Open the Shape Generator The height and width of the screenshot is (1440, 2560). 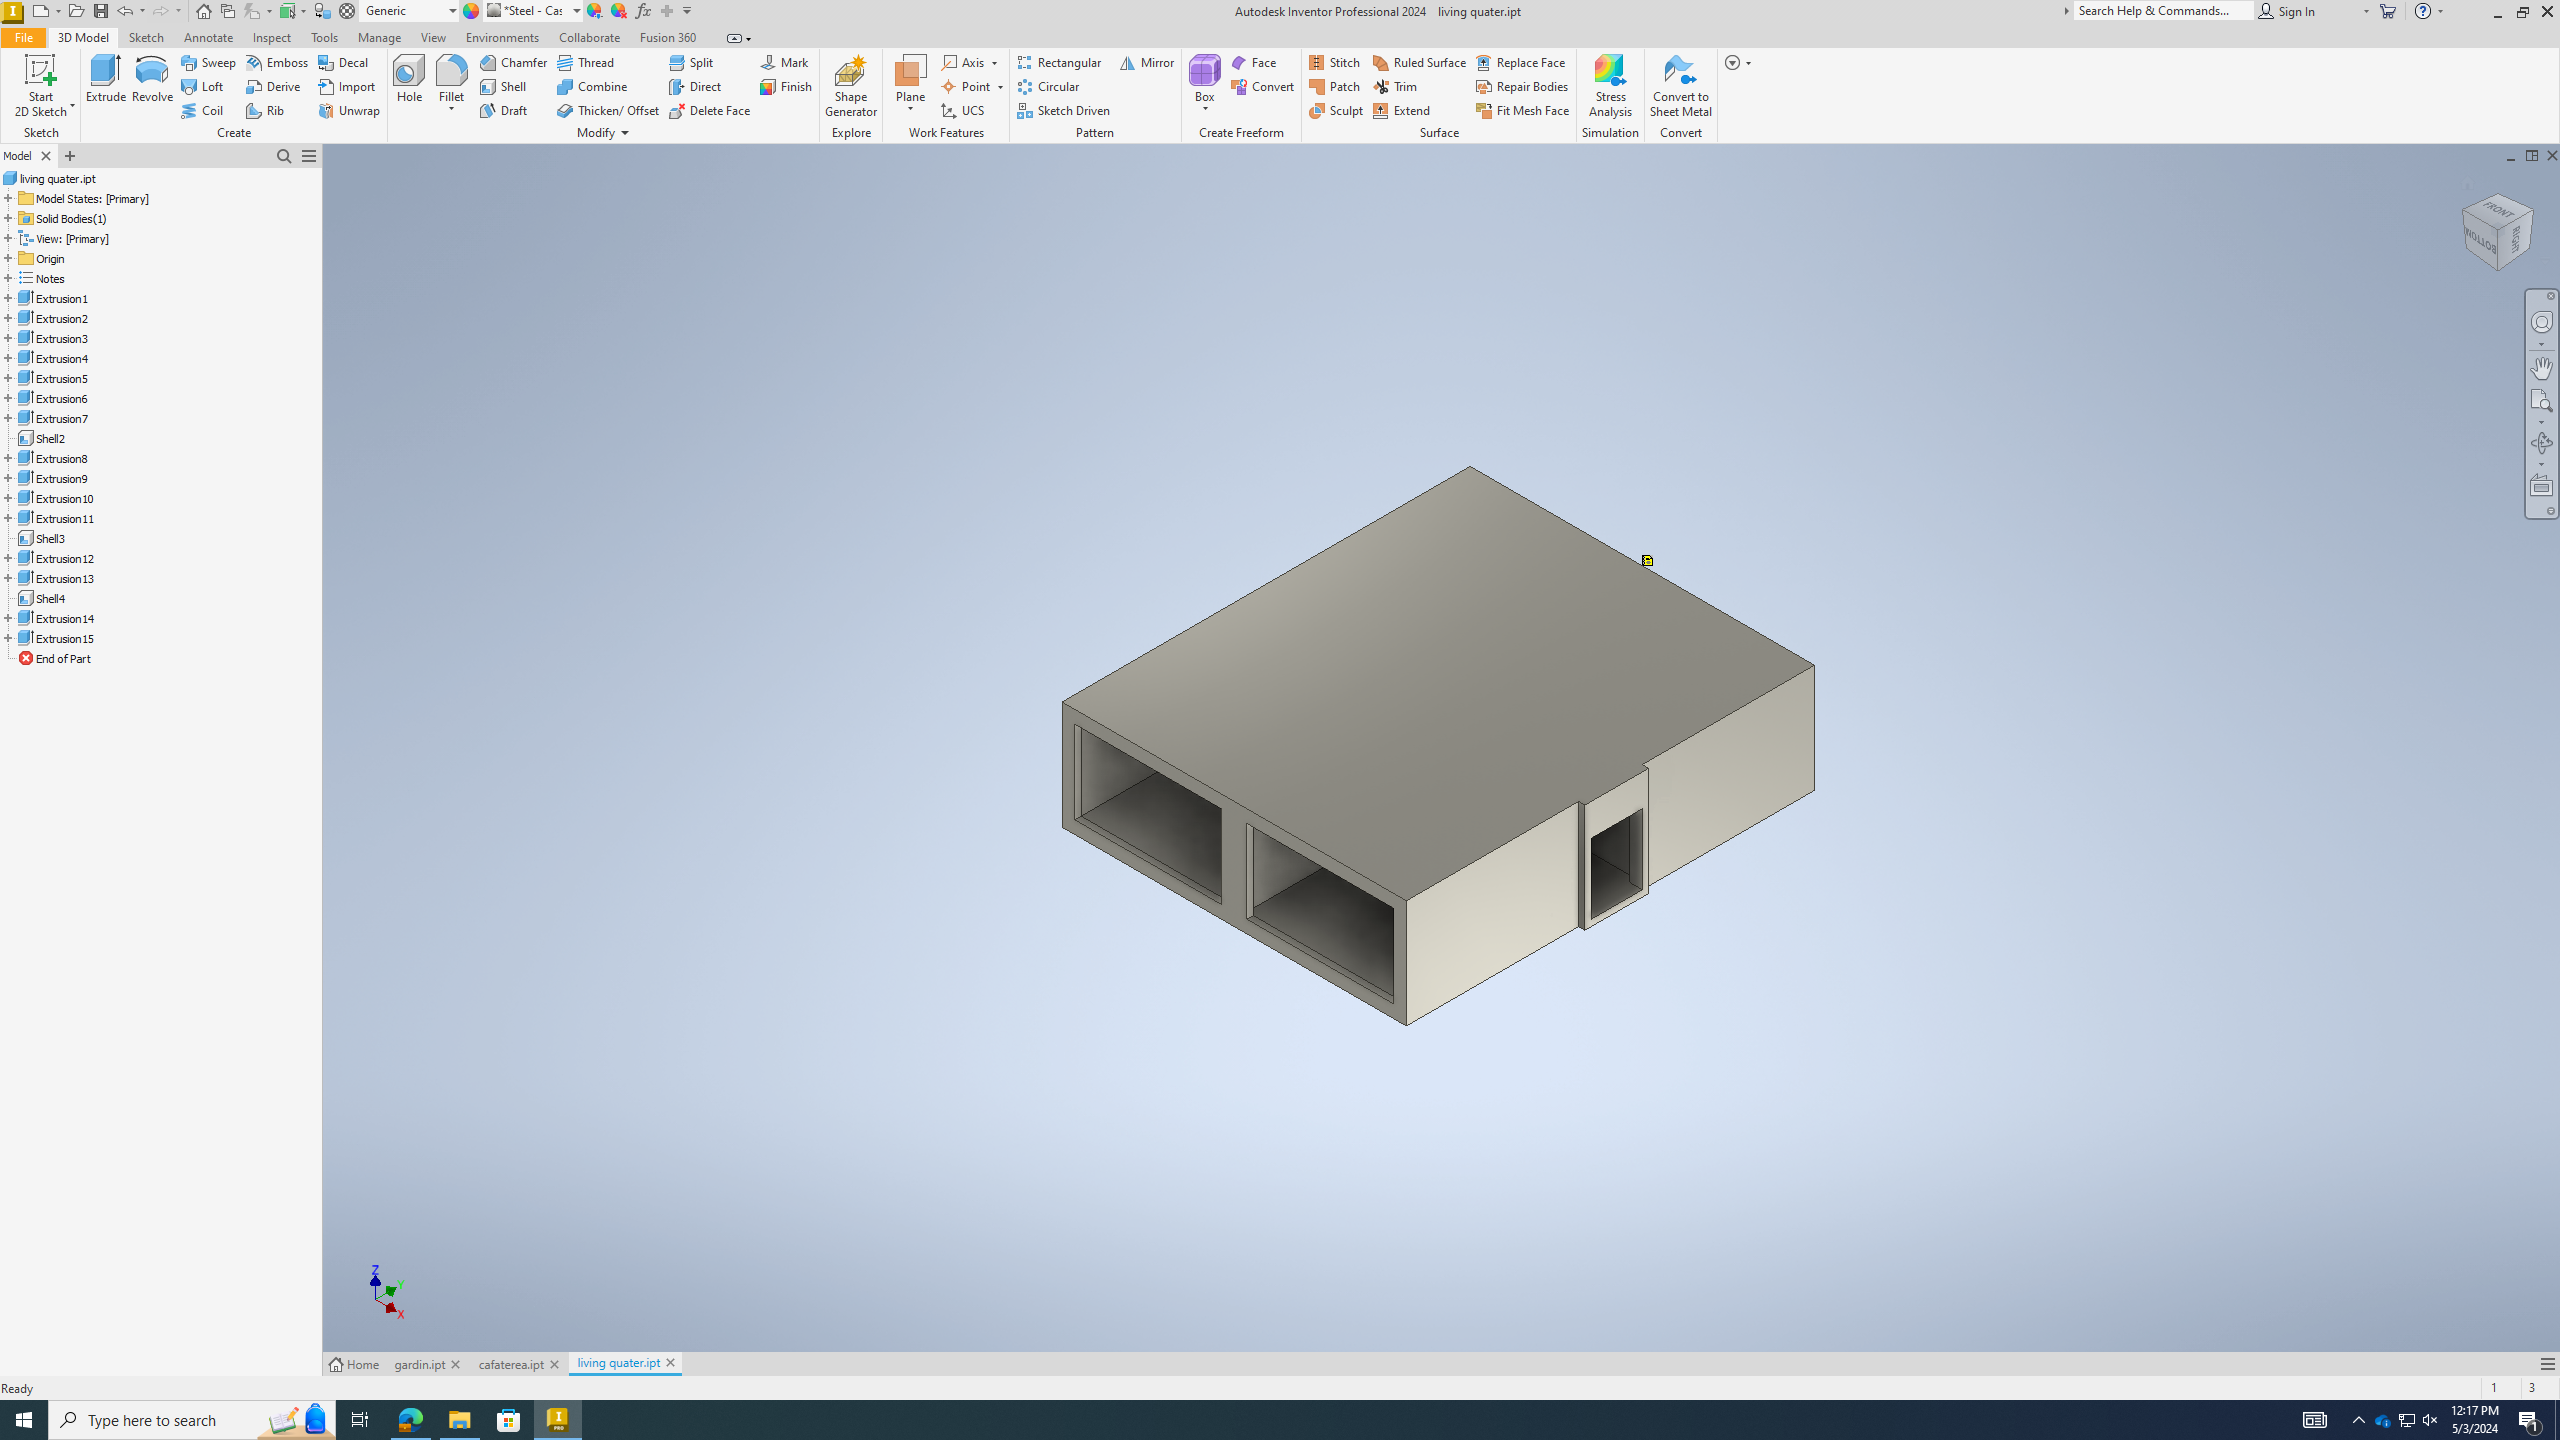click(851, 86)
